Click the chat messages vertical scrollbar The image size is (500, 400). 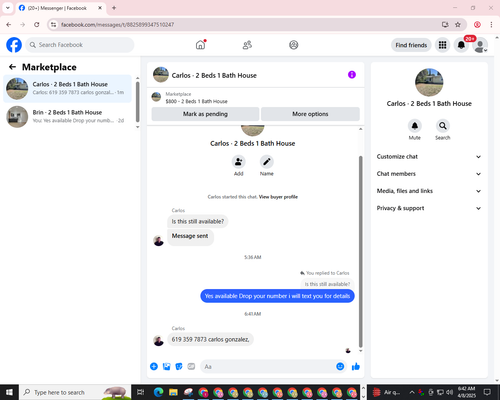point(360,252)
